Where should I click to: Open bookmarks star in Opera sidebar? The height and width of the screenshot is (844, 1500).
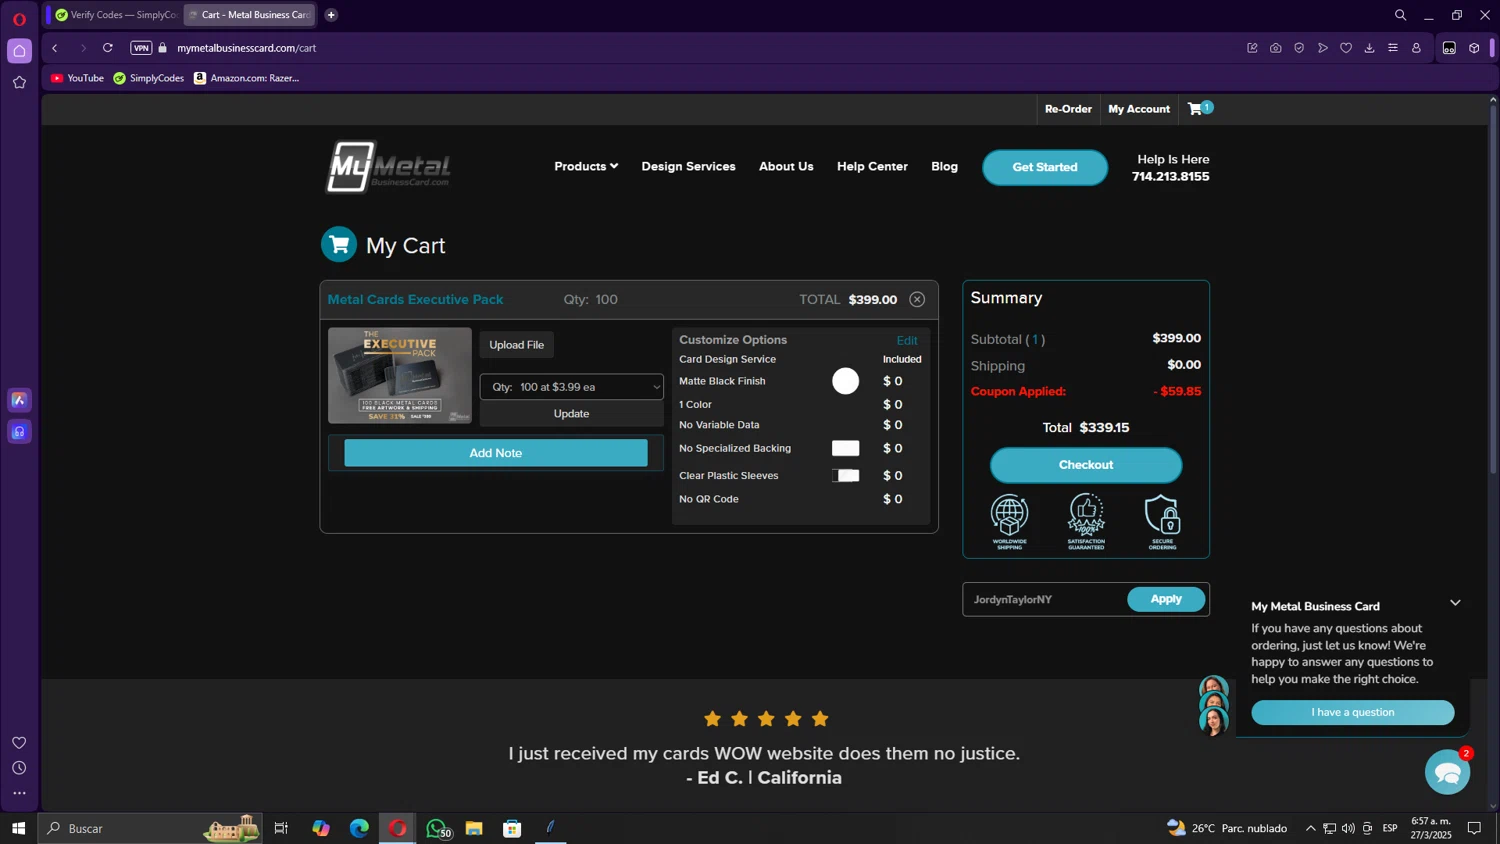click(19, 82)
